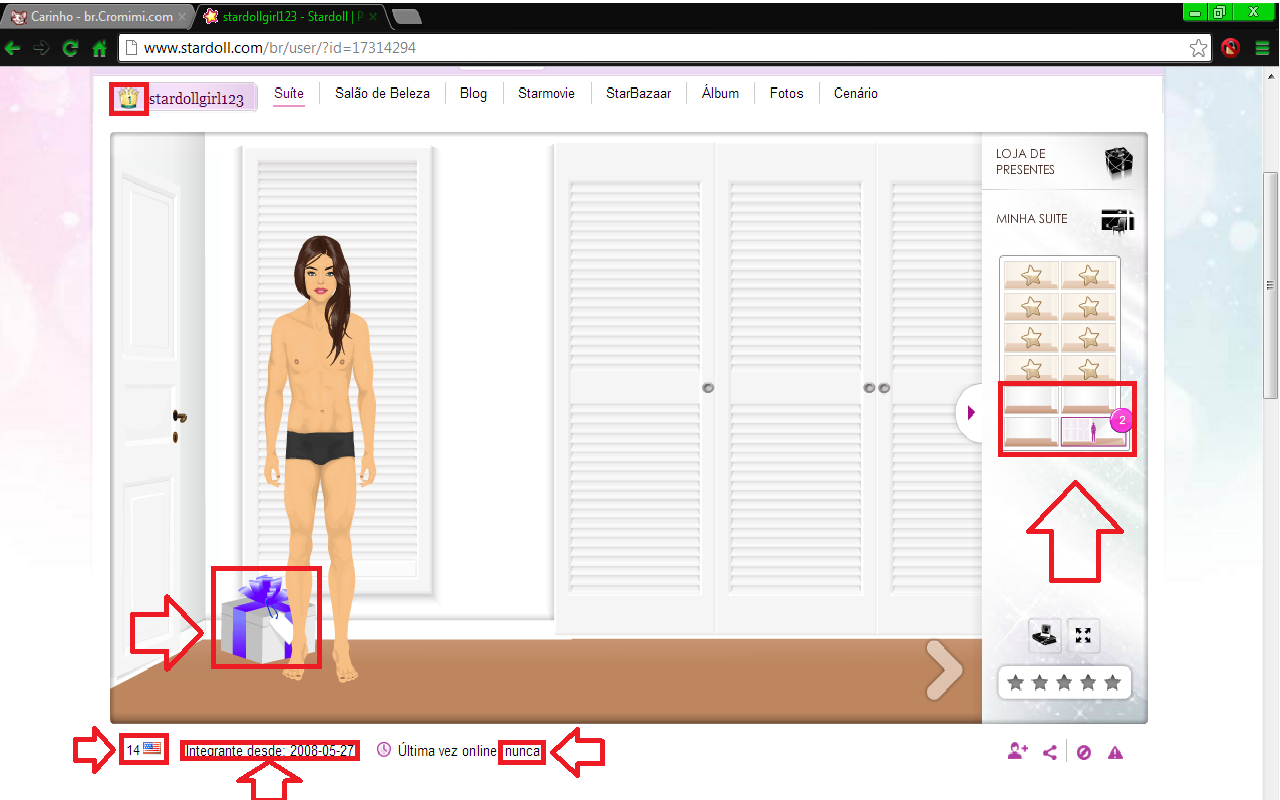Switch to the Salão de Beleza tab
Image resolution: width=1280 pixels, height=800 pixels.
pos(385,92)
